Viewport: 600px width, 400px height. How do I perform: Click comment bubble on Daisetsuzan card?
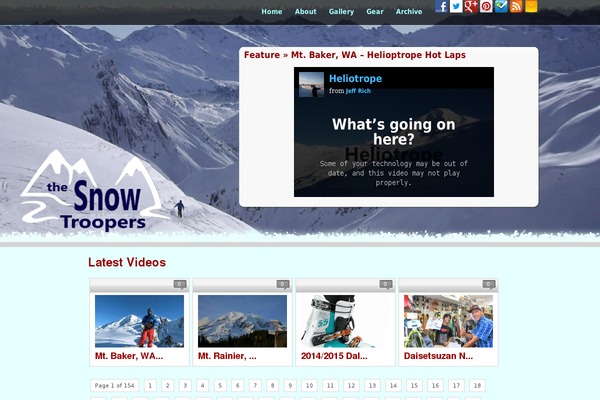click(x=489, y=284)
